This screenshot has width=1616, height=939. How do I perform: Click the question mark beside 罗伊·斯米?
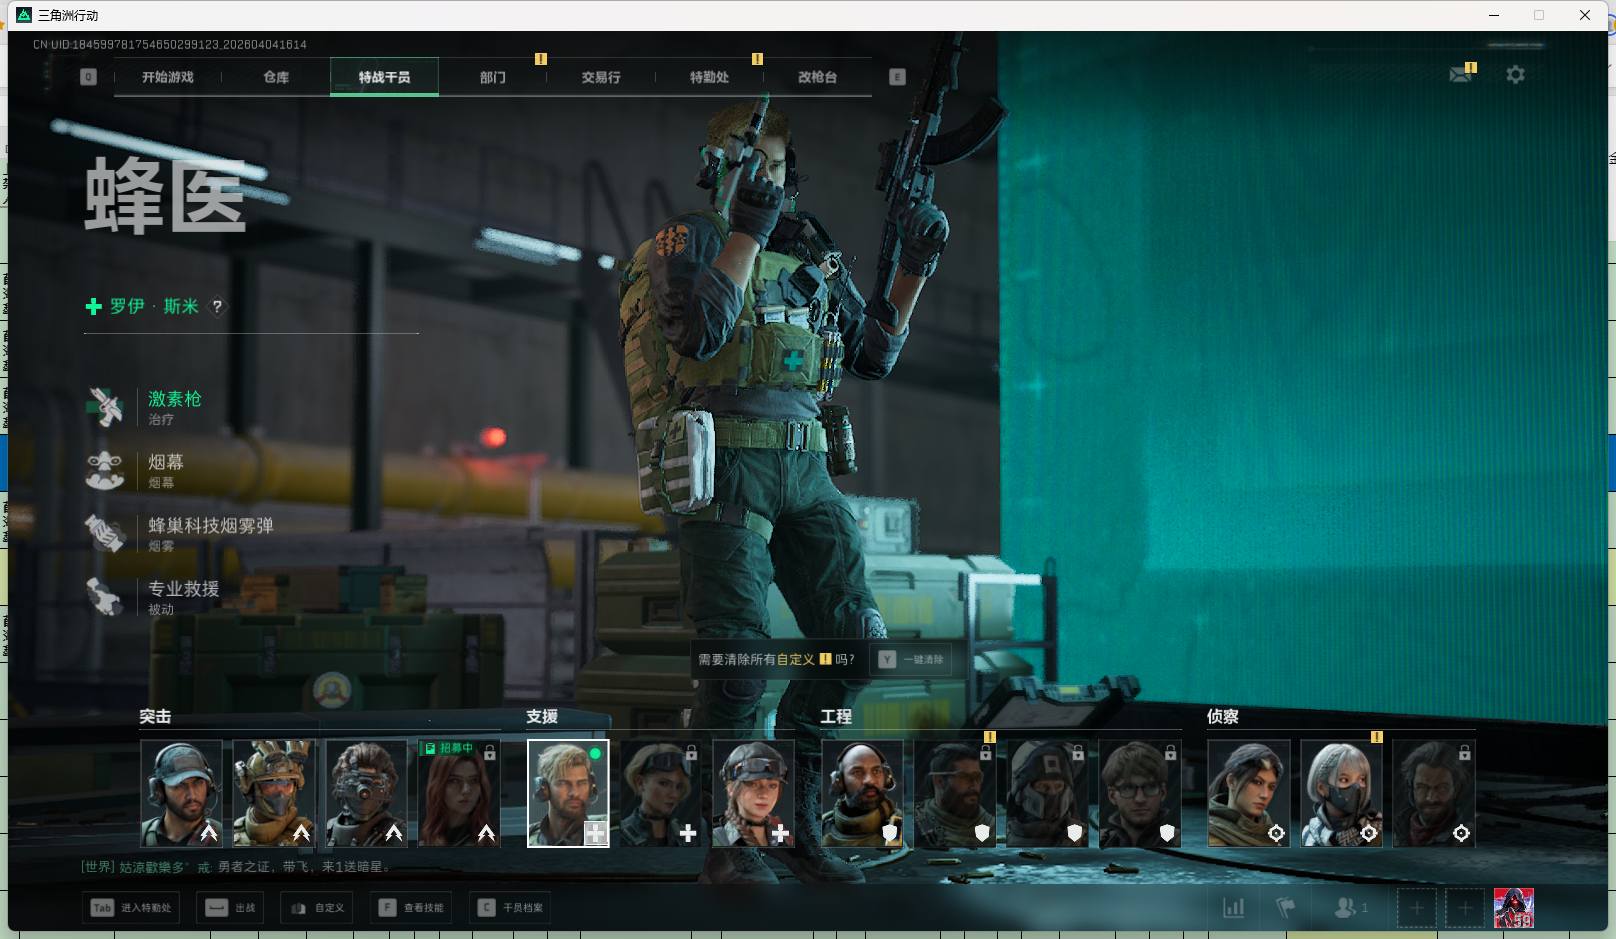click(x=217, y=307)
